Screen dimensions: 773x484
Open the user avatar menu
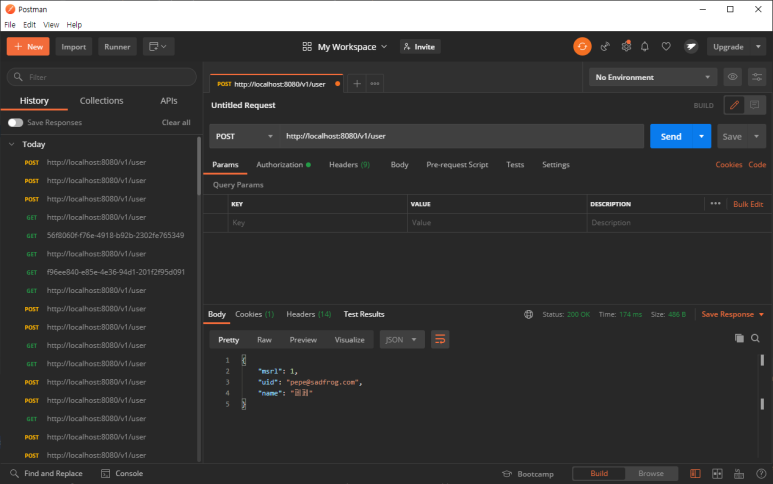[691, 47]
